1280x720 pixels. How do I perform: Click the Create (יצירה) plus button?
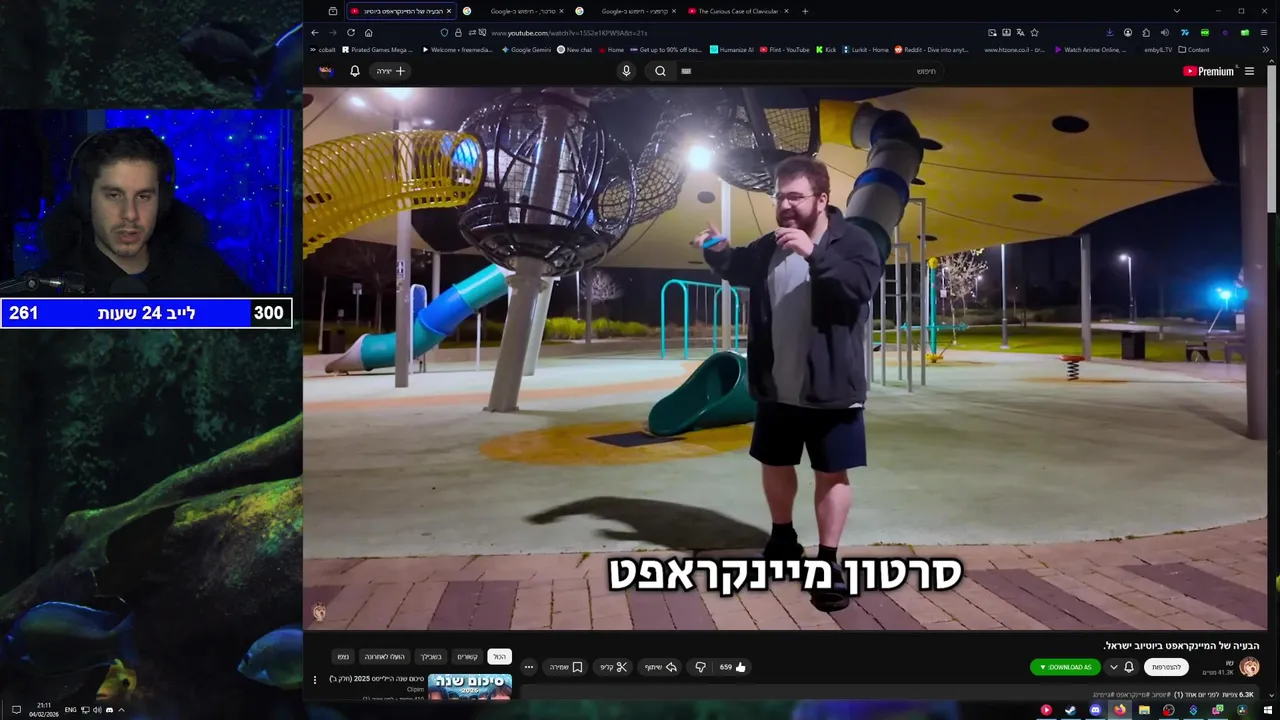[x=391, y=71]
